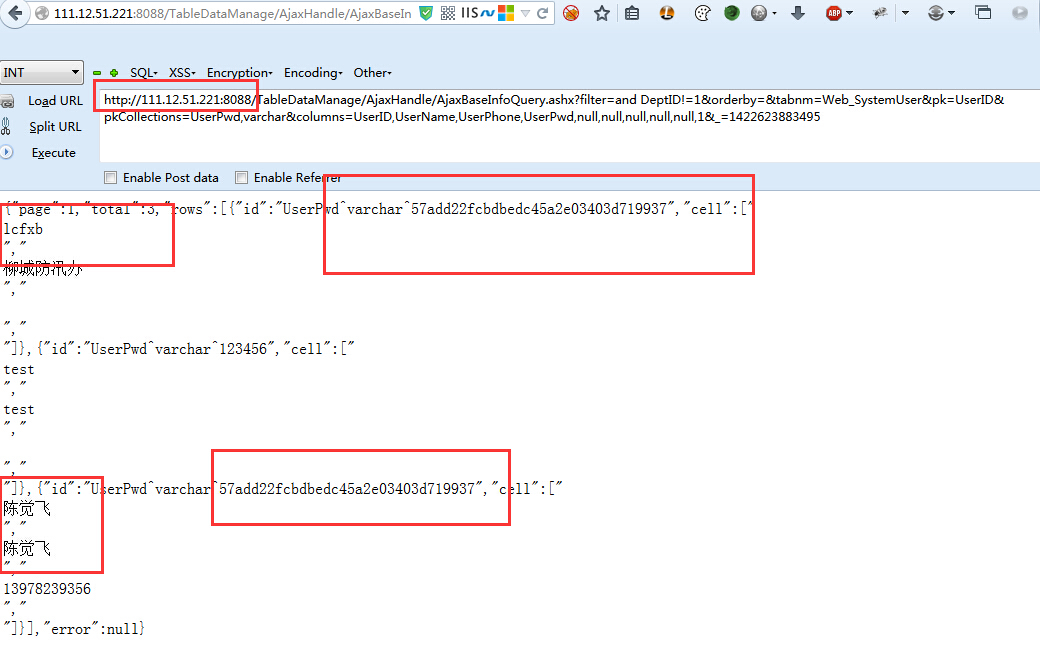Click the browser address bar URL
This screenshot has width=1040, height=655.
click(232, 13)
